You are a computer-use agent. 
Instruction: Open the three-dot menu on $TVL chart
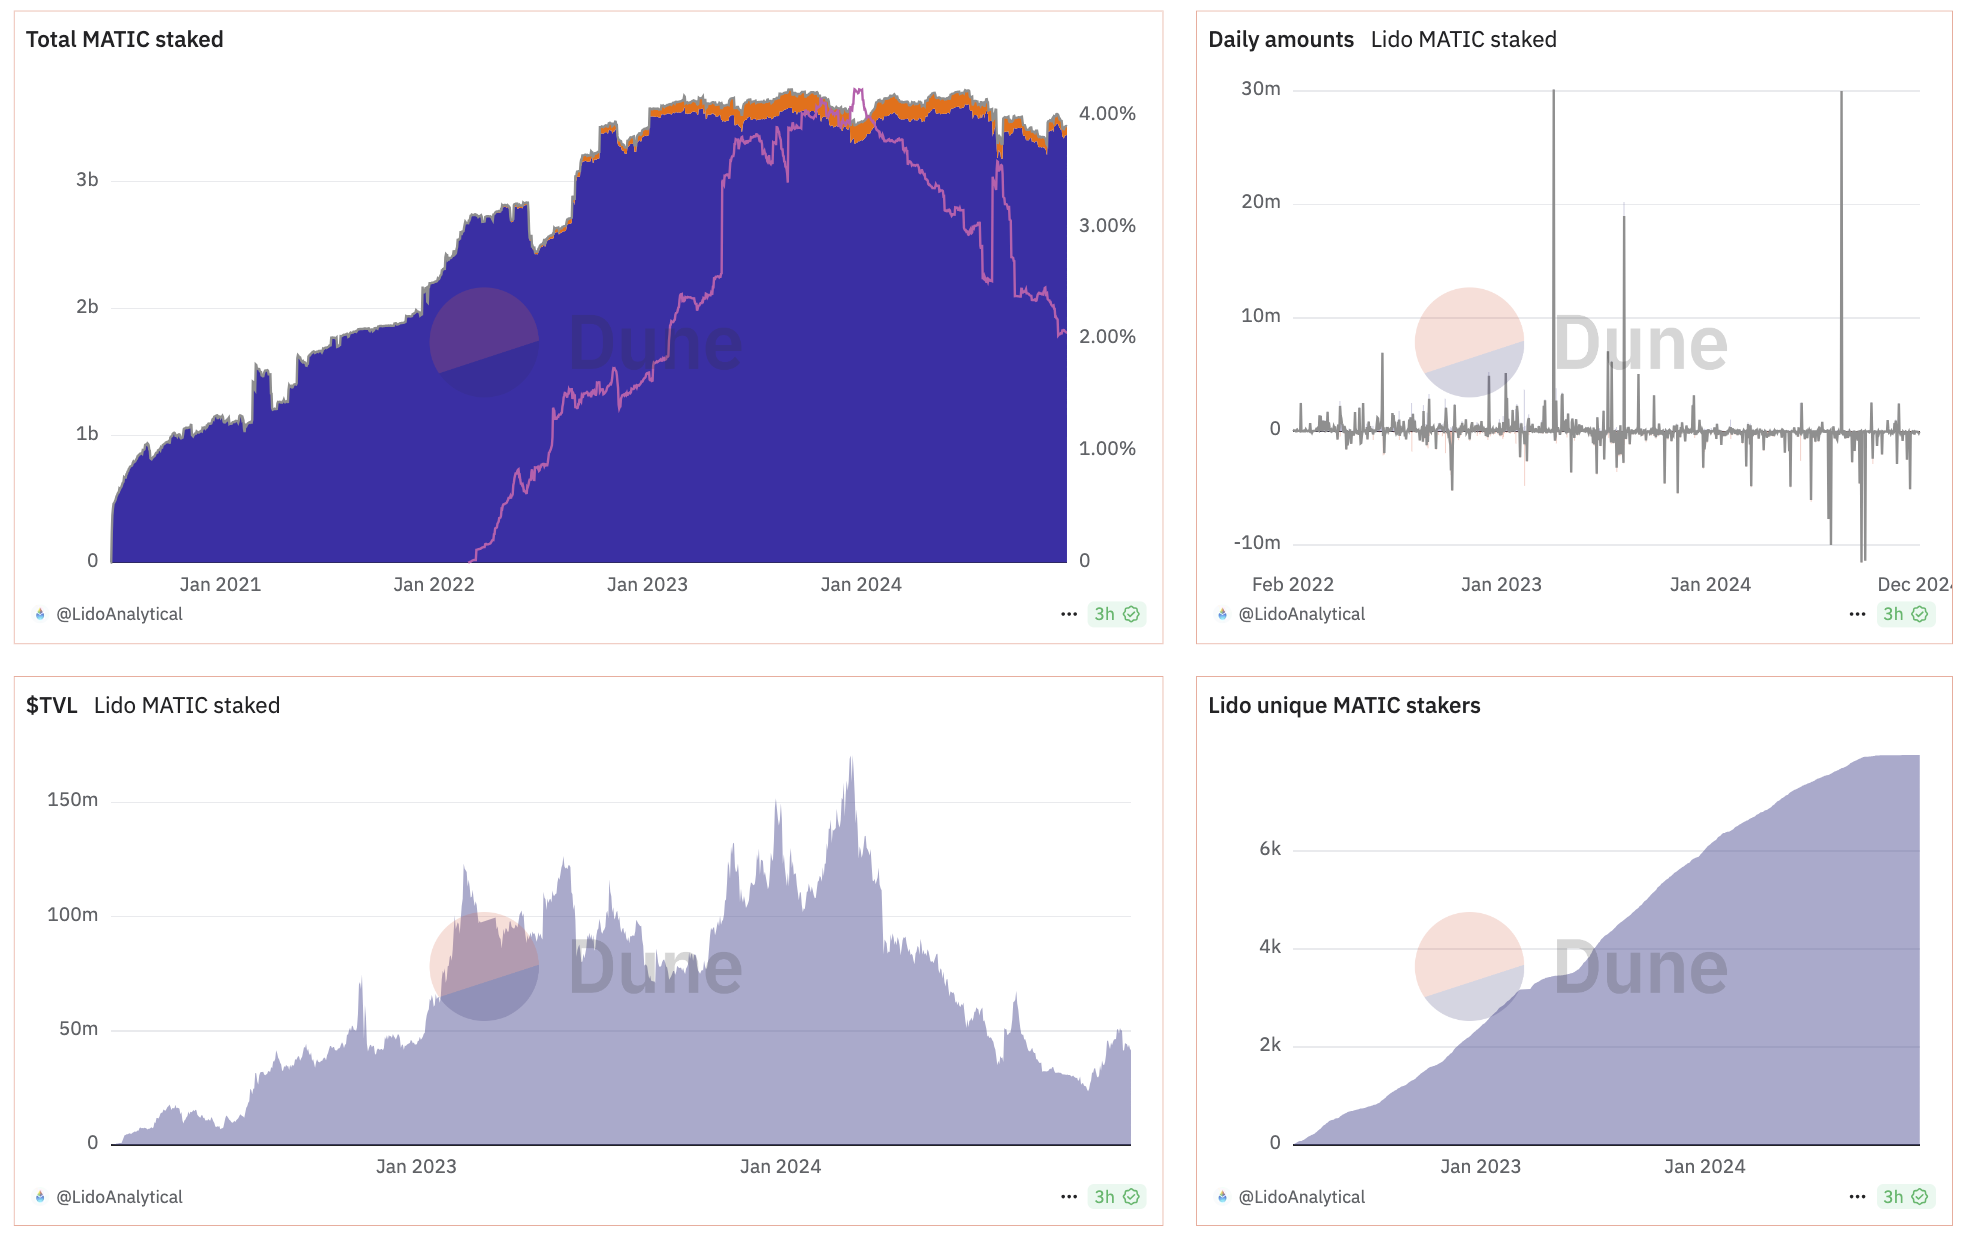tap(1069, 1196)
